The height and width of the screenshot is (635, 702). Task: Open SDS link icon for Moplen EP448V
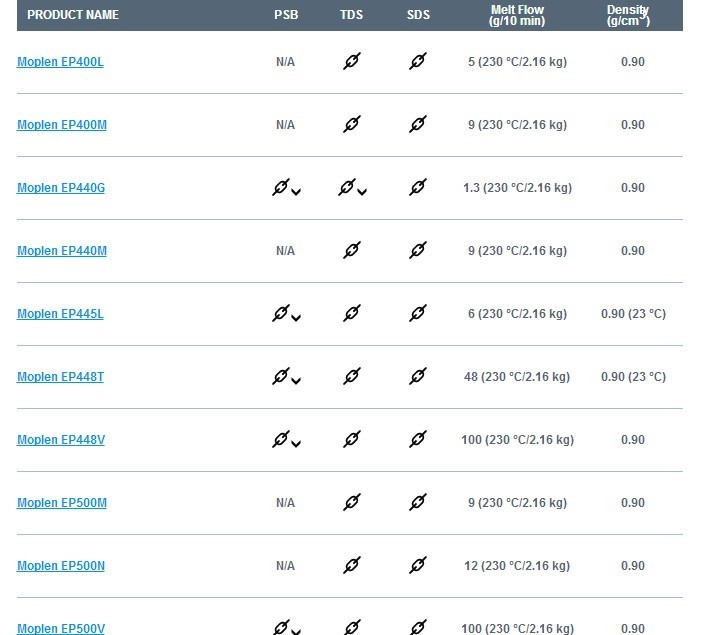pyautogui.click(x=418, y=439)
